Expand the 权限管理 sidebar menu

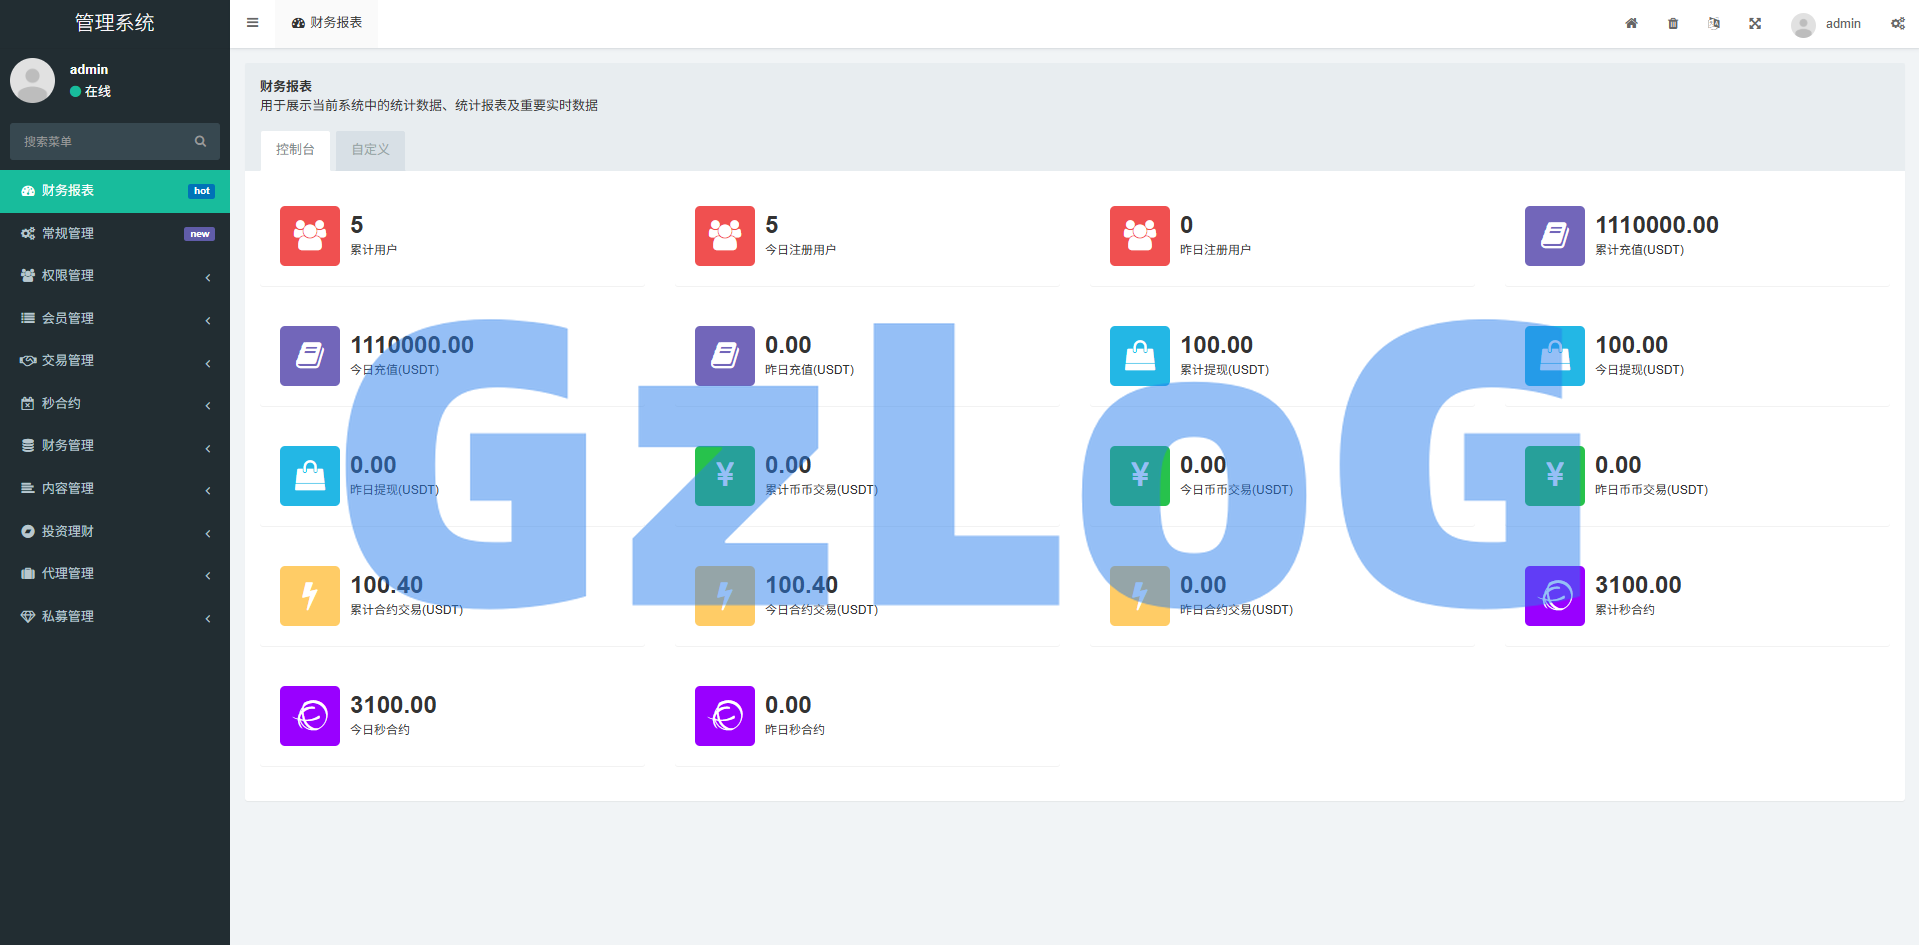(x=115, y=276)
